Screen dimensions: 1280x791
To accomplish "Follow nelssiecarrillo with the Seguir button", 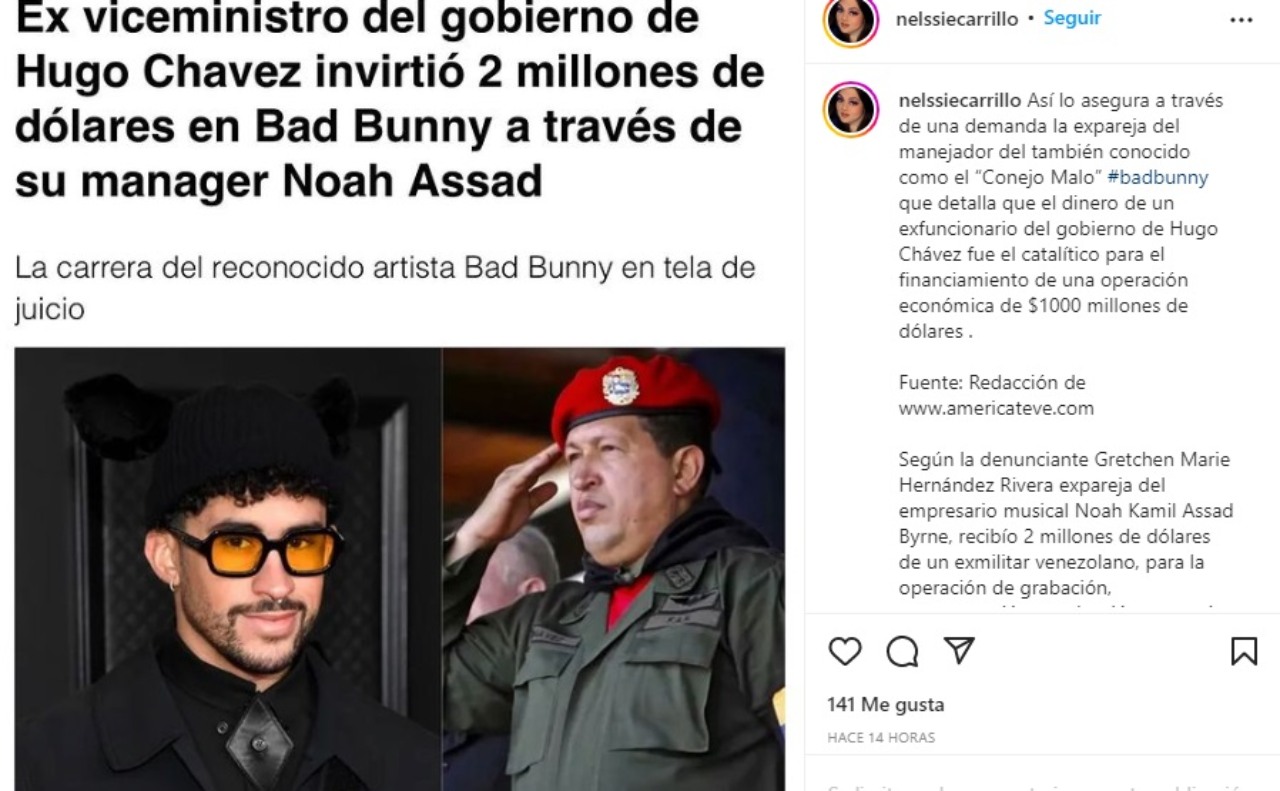I will [x=1072, y=19].
